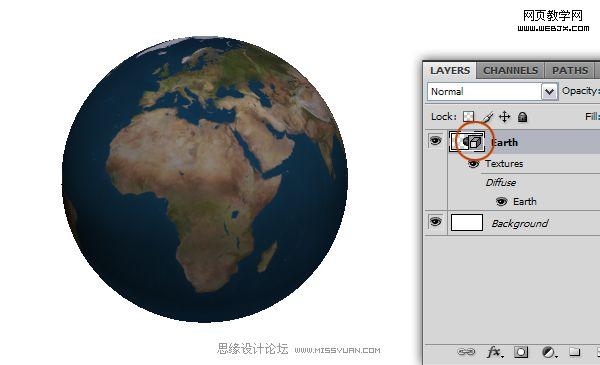Hide the Earth 3D layer

pos(435,141)
